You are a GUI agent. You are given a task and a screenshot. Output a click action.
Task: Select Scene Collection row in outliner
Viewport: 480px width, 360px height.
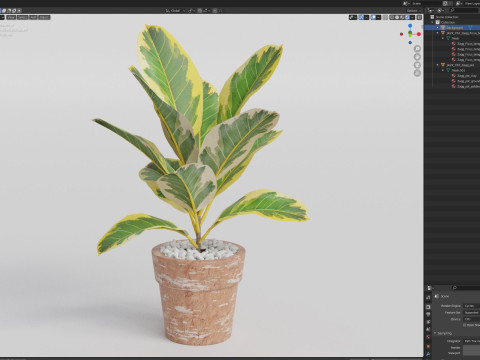click(452, 17)
